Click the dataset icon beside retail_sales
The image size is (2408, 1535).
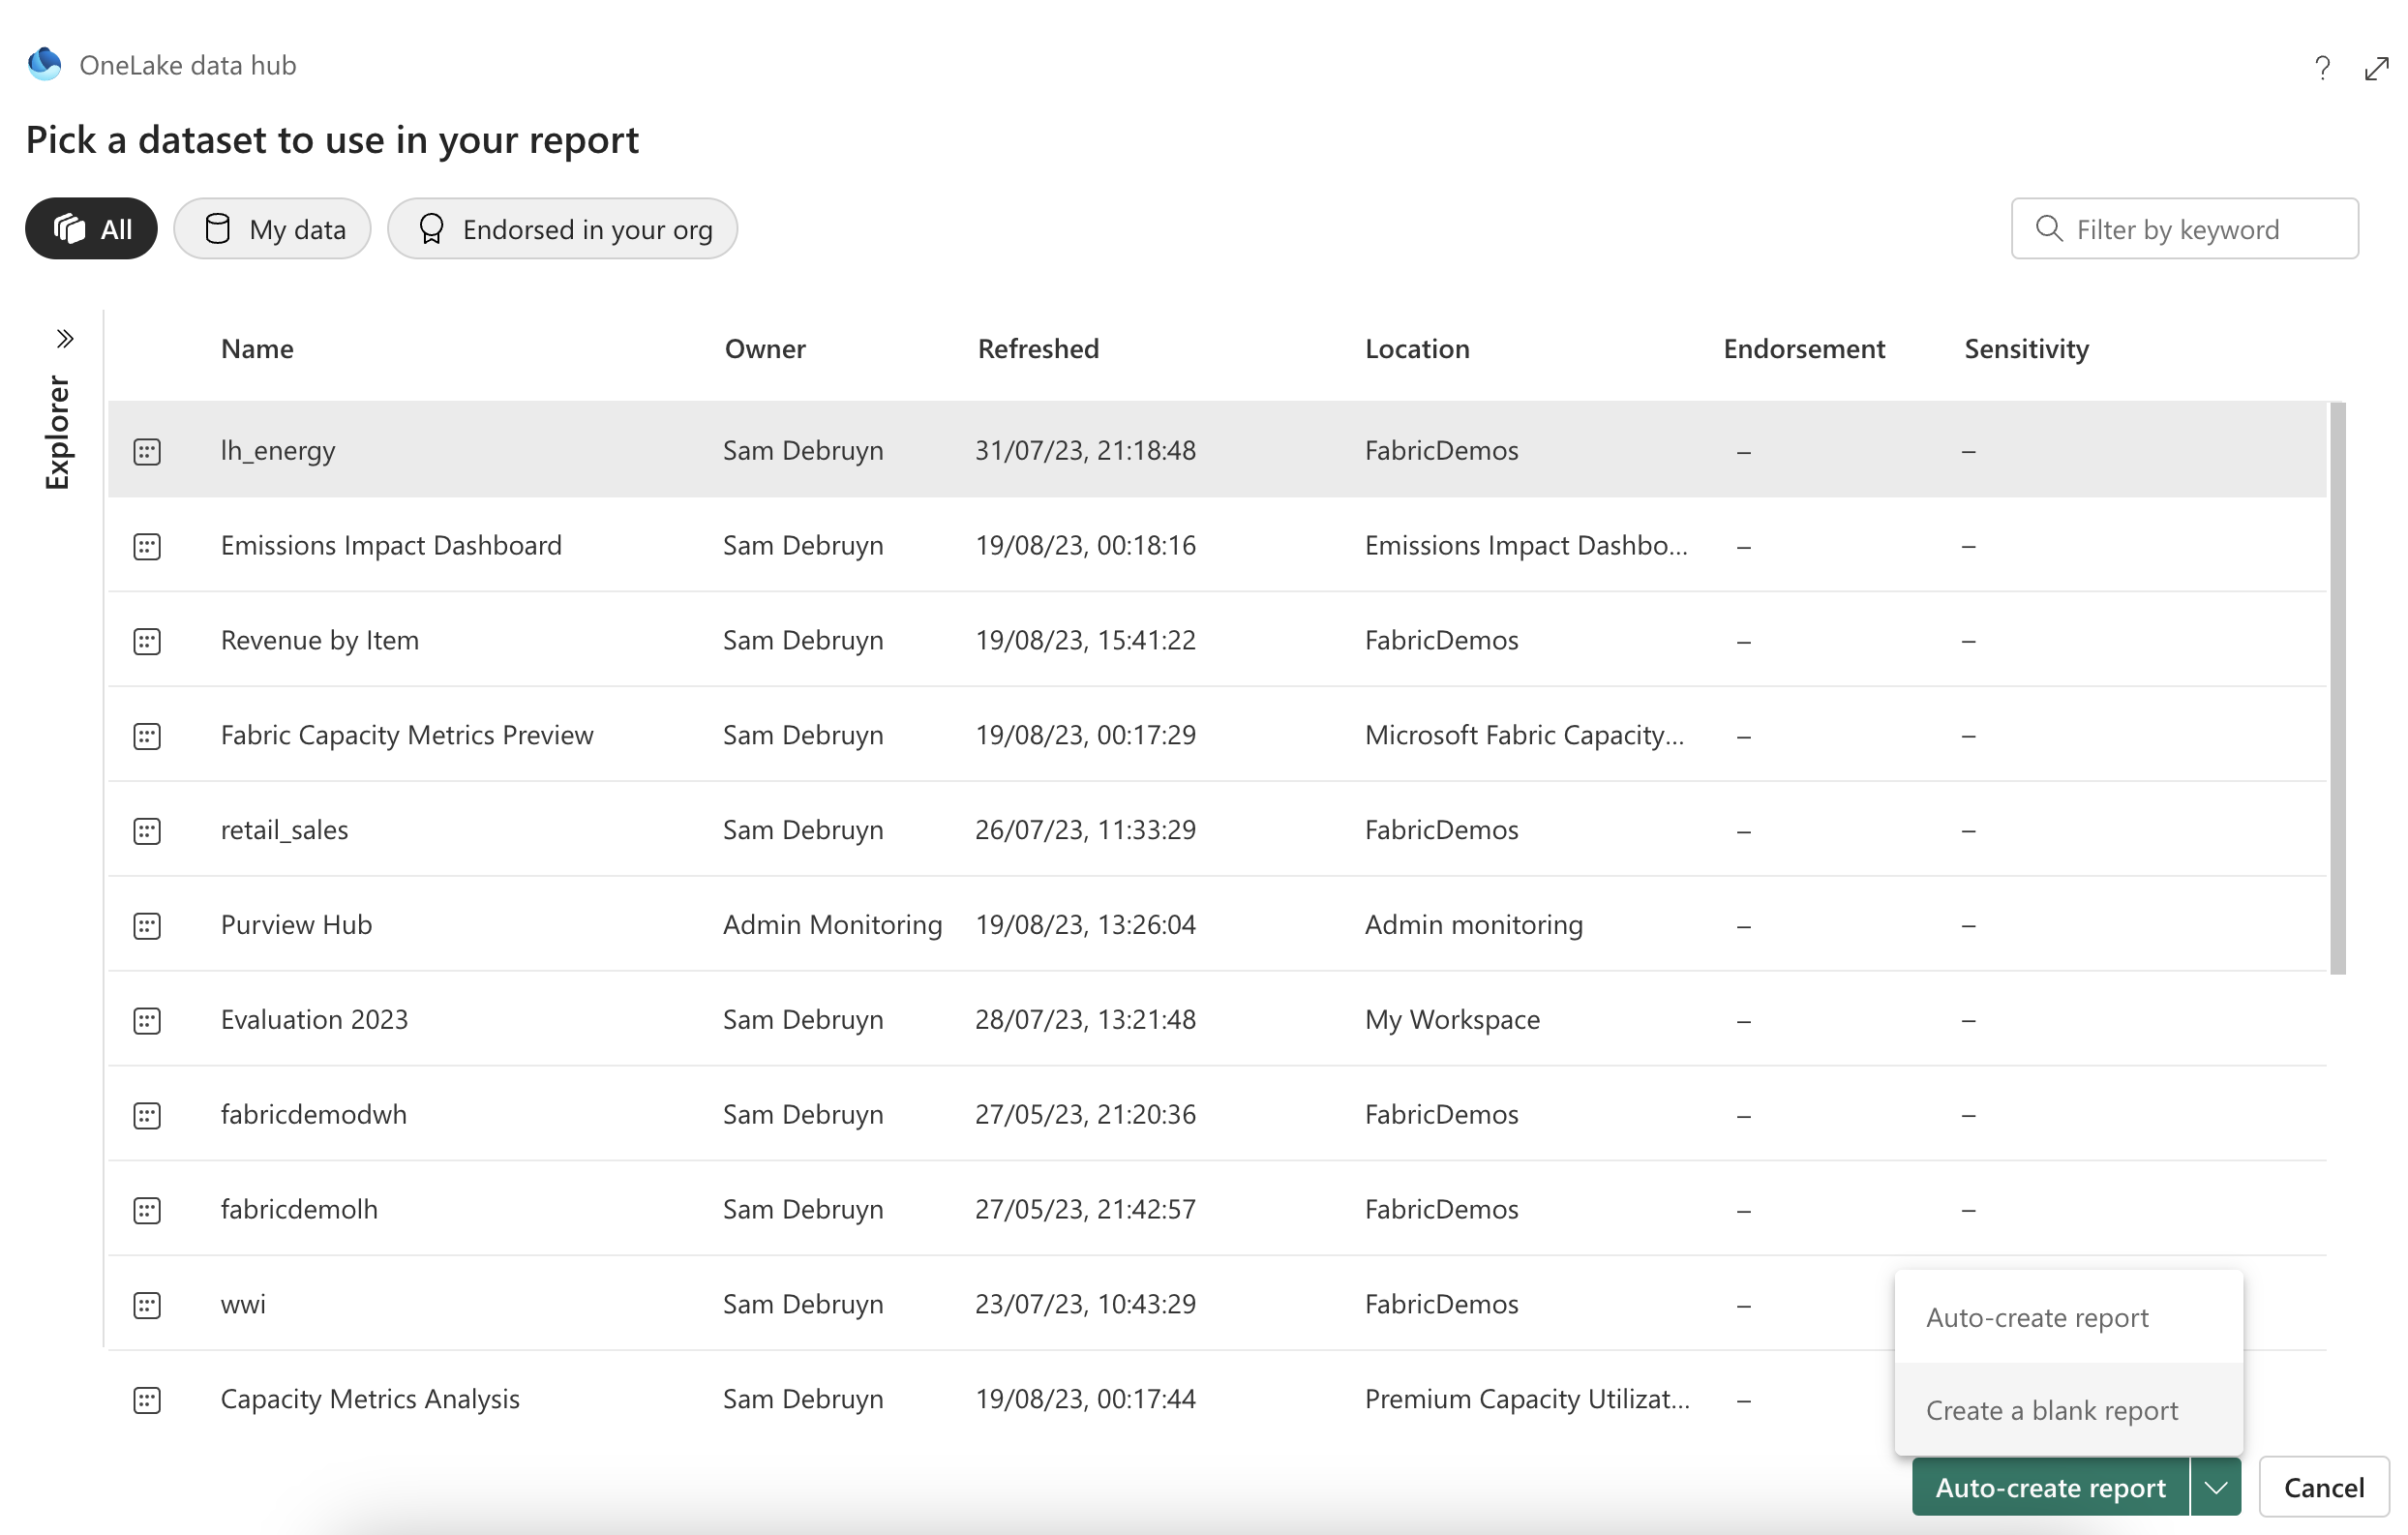pyautogui.click(x=147, y=830)
